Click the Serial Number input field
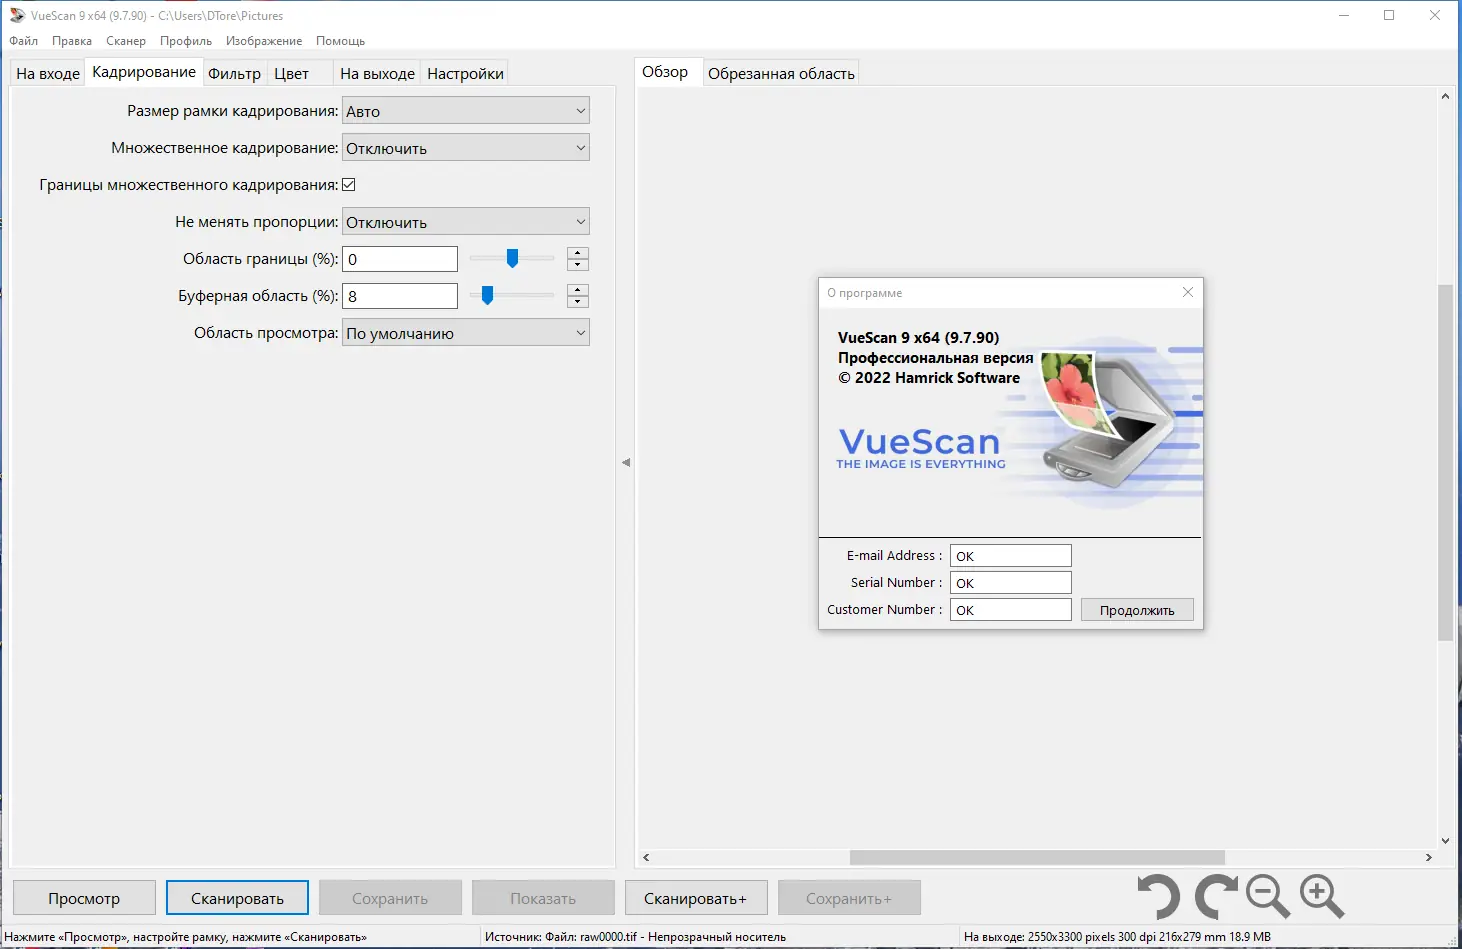 point(1010,582)
